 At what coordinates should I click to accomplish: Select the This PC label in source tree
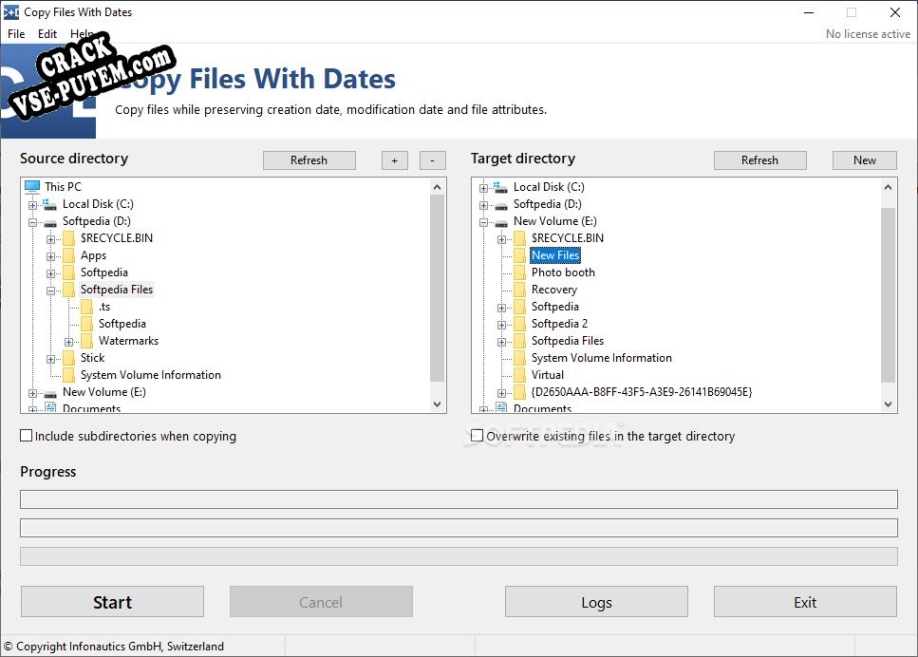click(x=63, y=187)
